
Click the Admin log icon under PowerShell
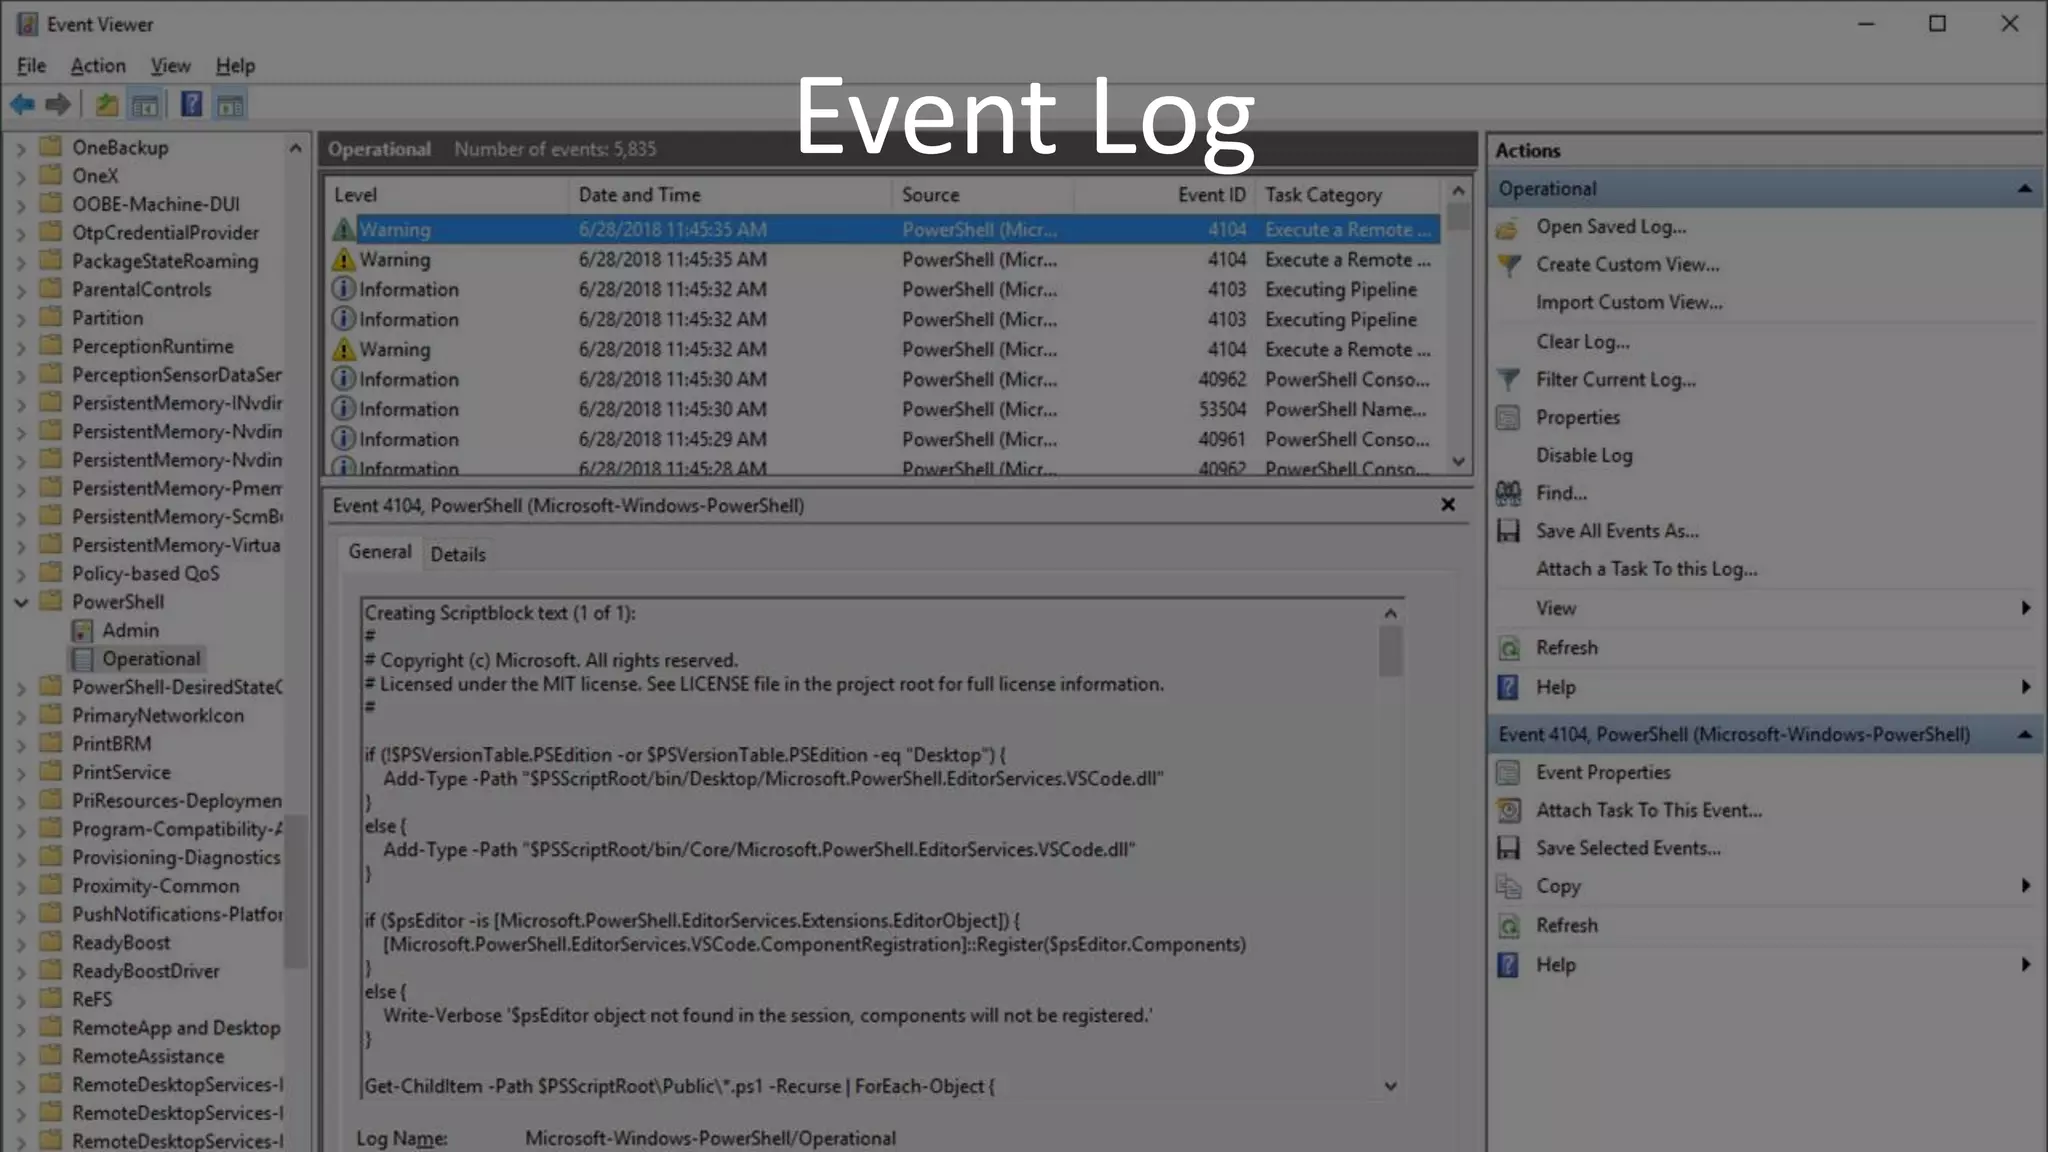[83, 631]
